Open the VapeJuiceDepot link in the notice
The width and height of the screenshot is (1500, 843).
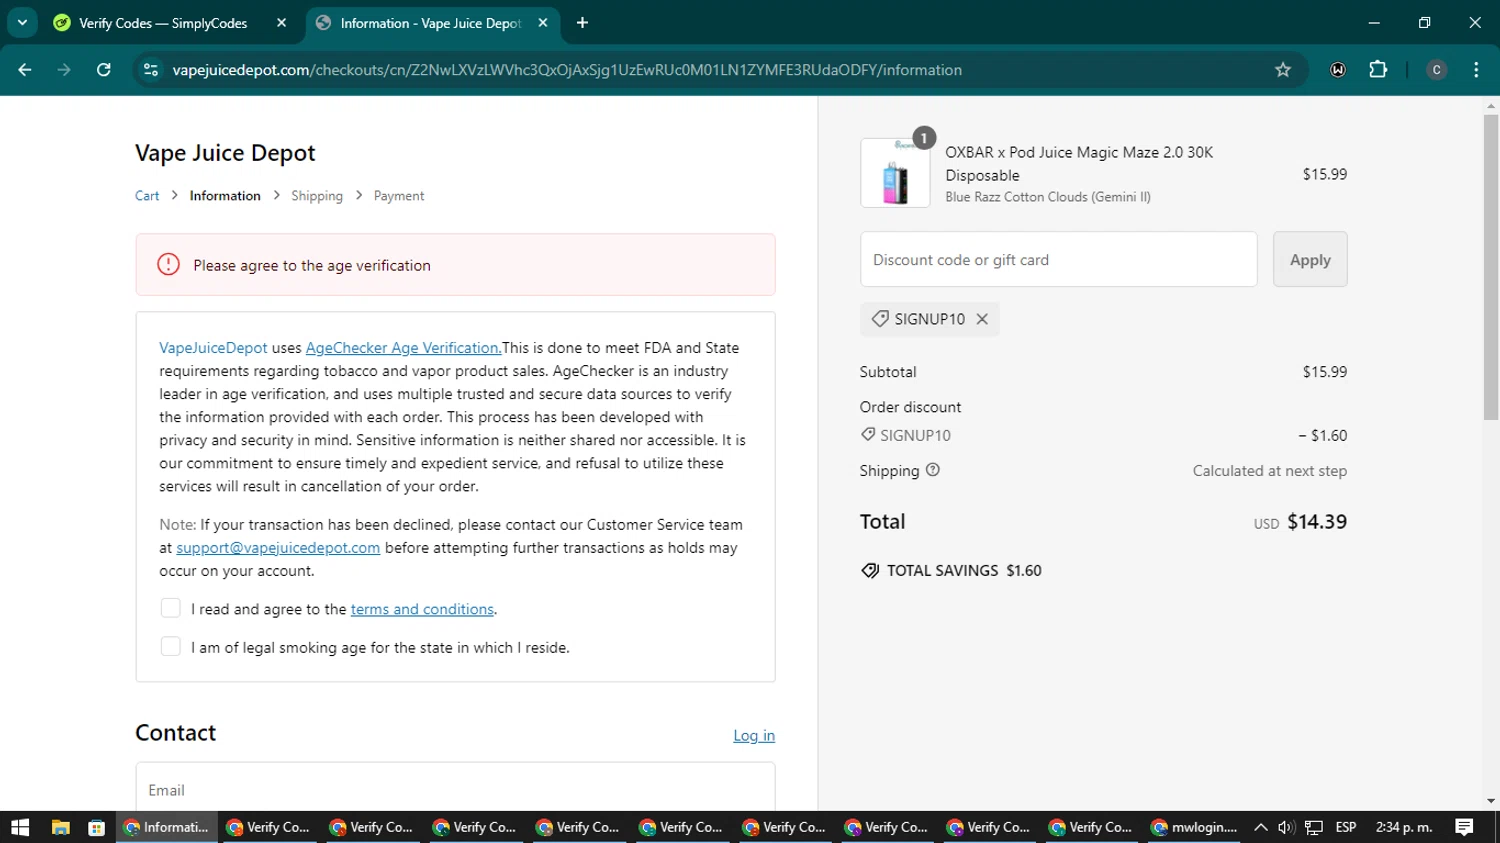click(x=213, y=348)
